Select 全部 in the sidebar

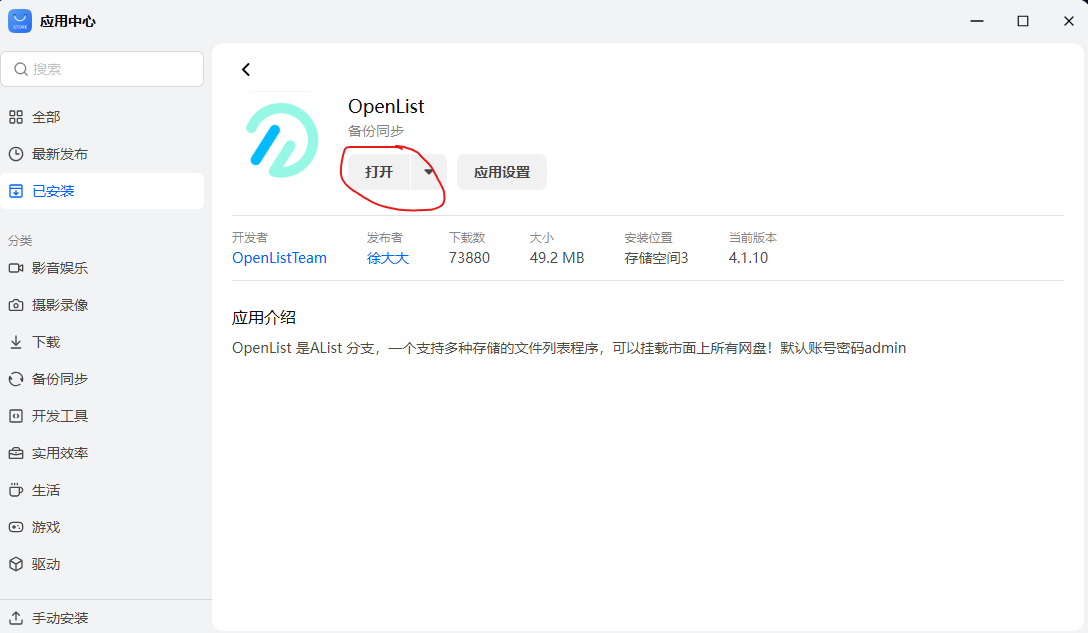tap(102, 117)
